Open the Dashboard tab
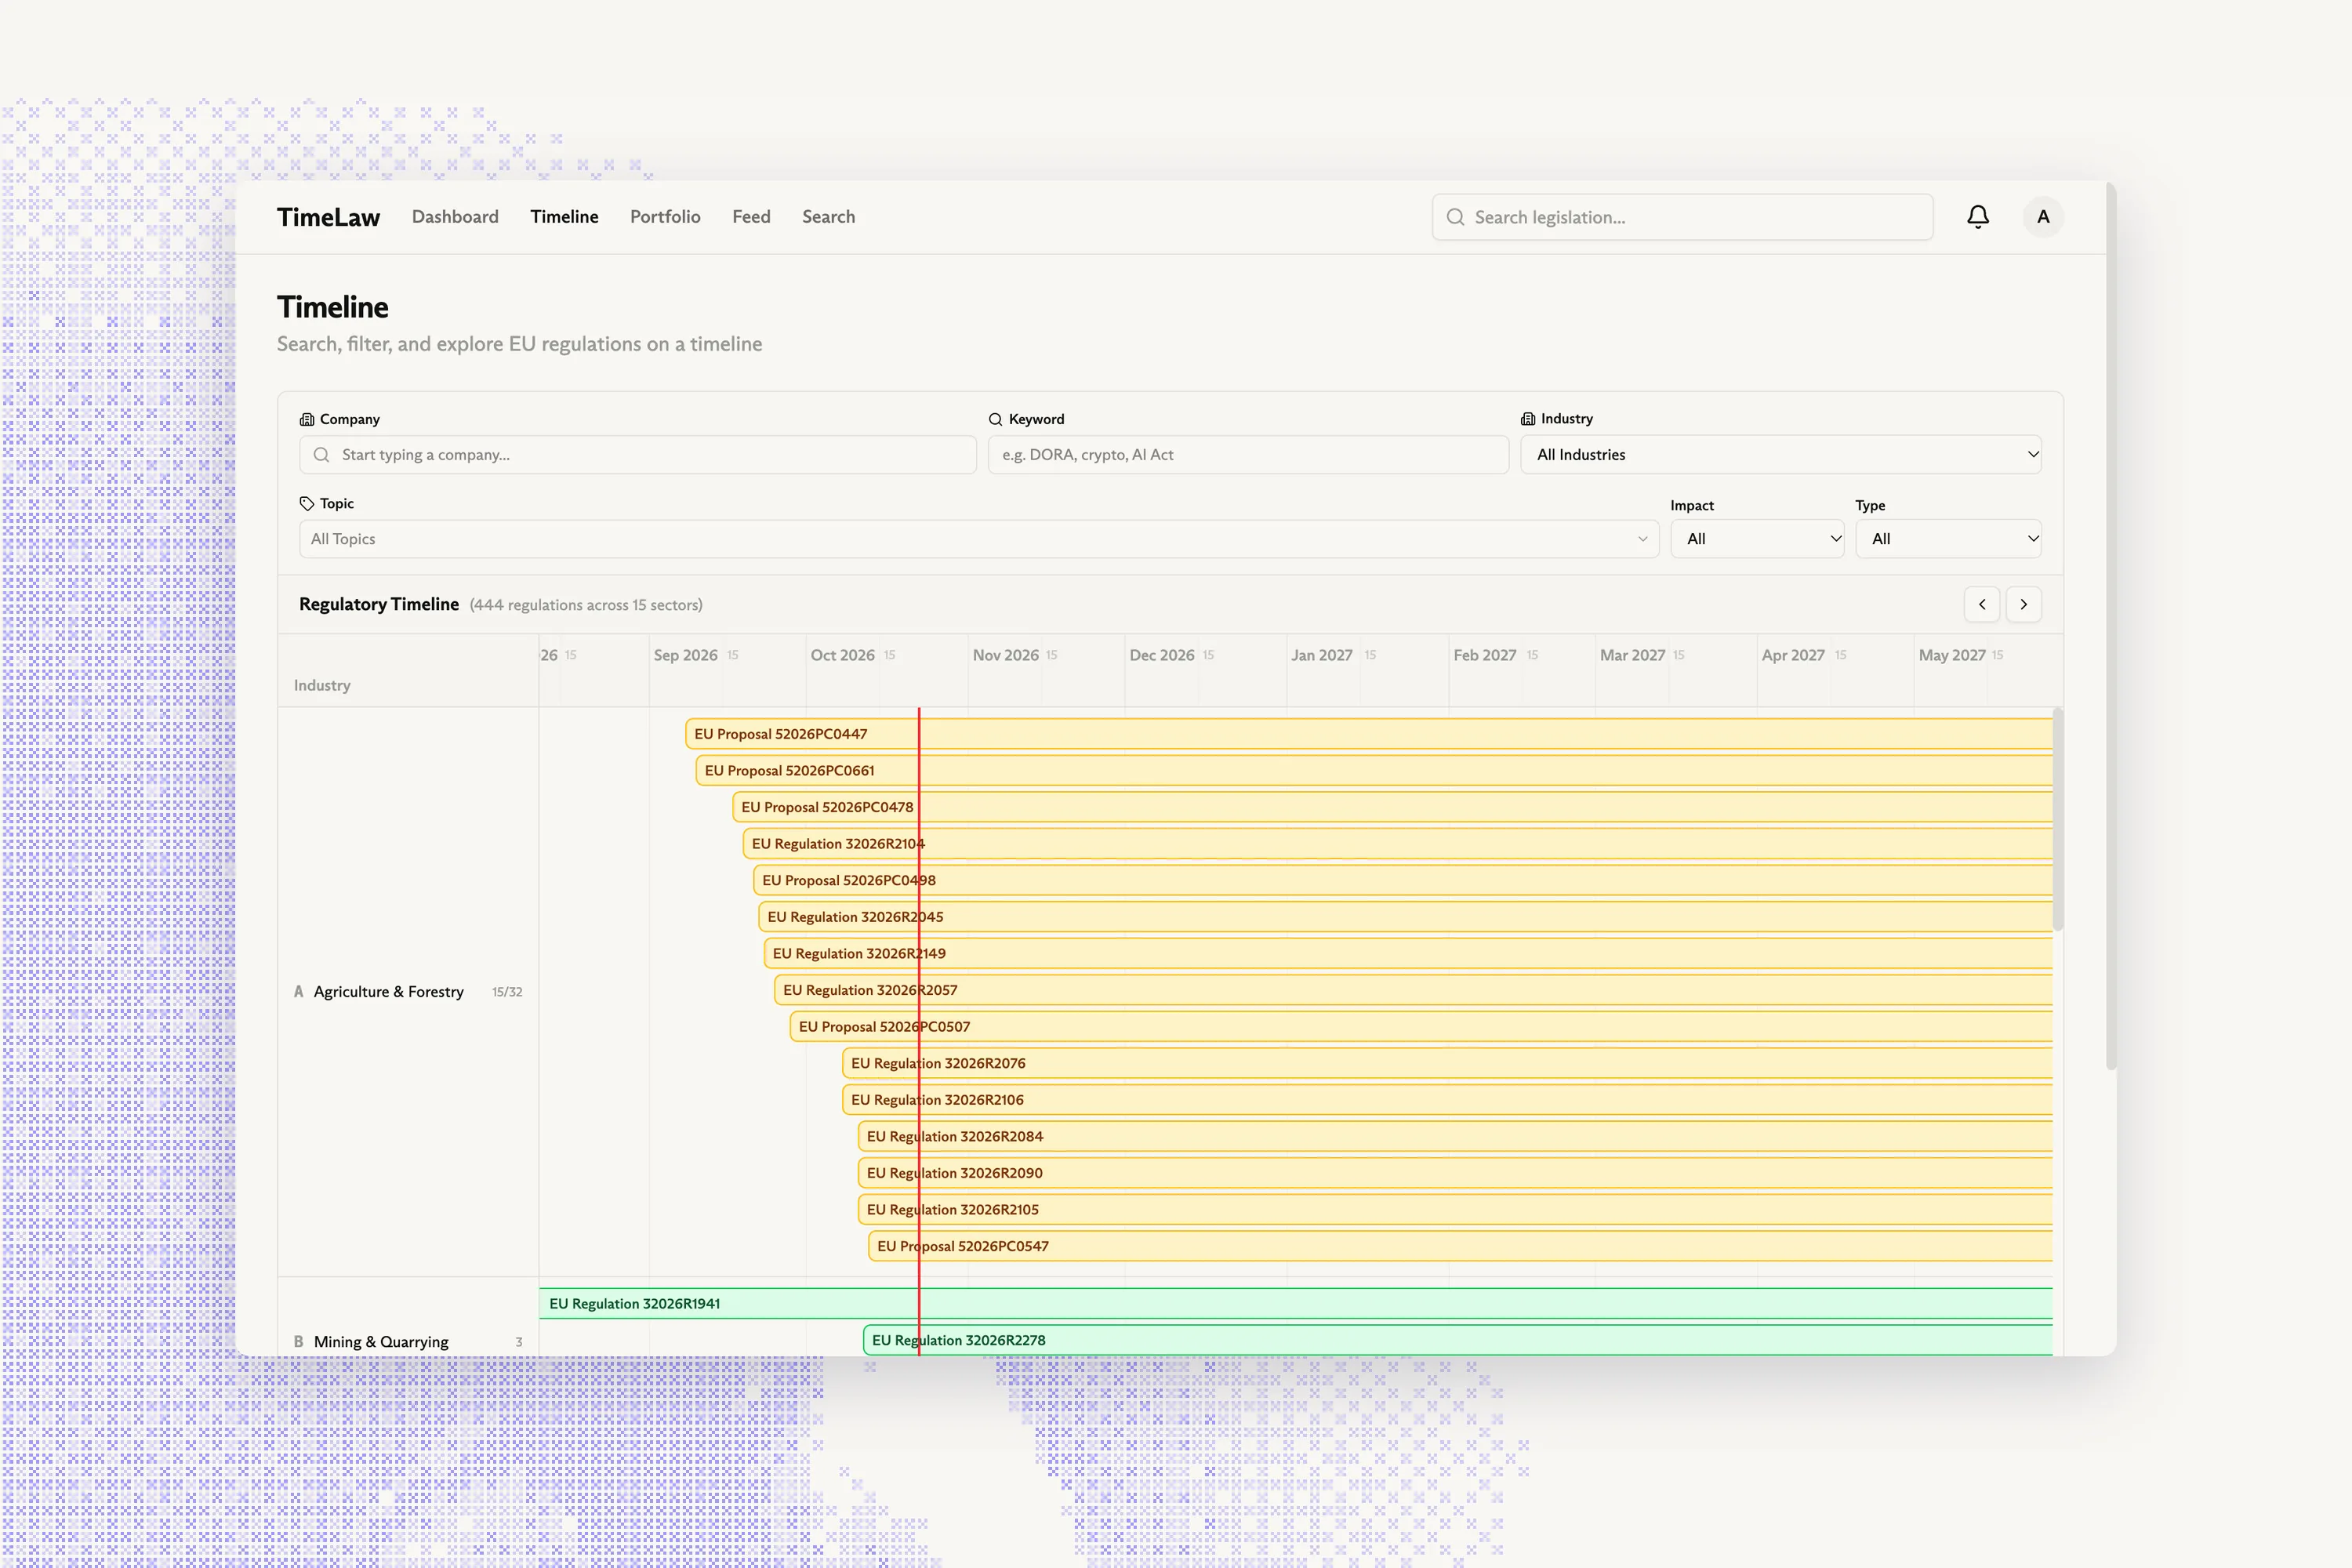 [x=455, y=217]
